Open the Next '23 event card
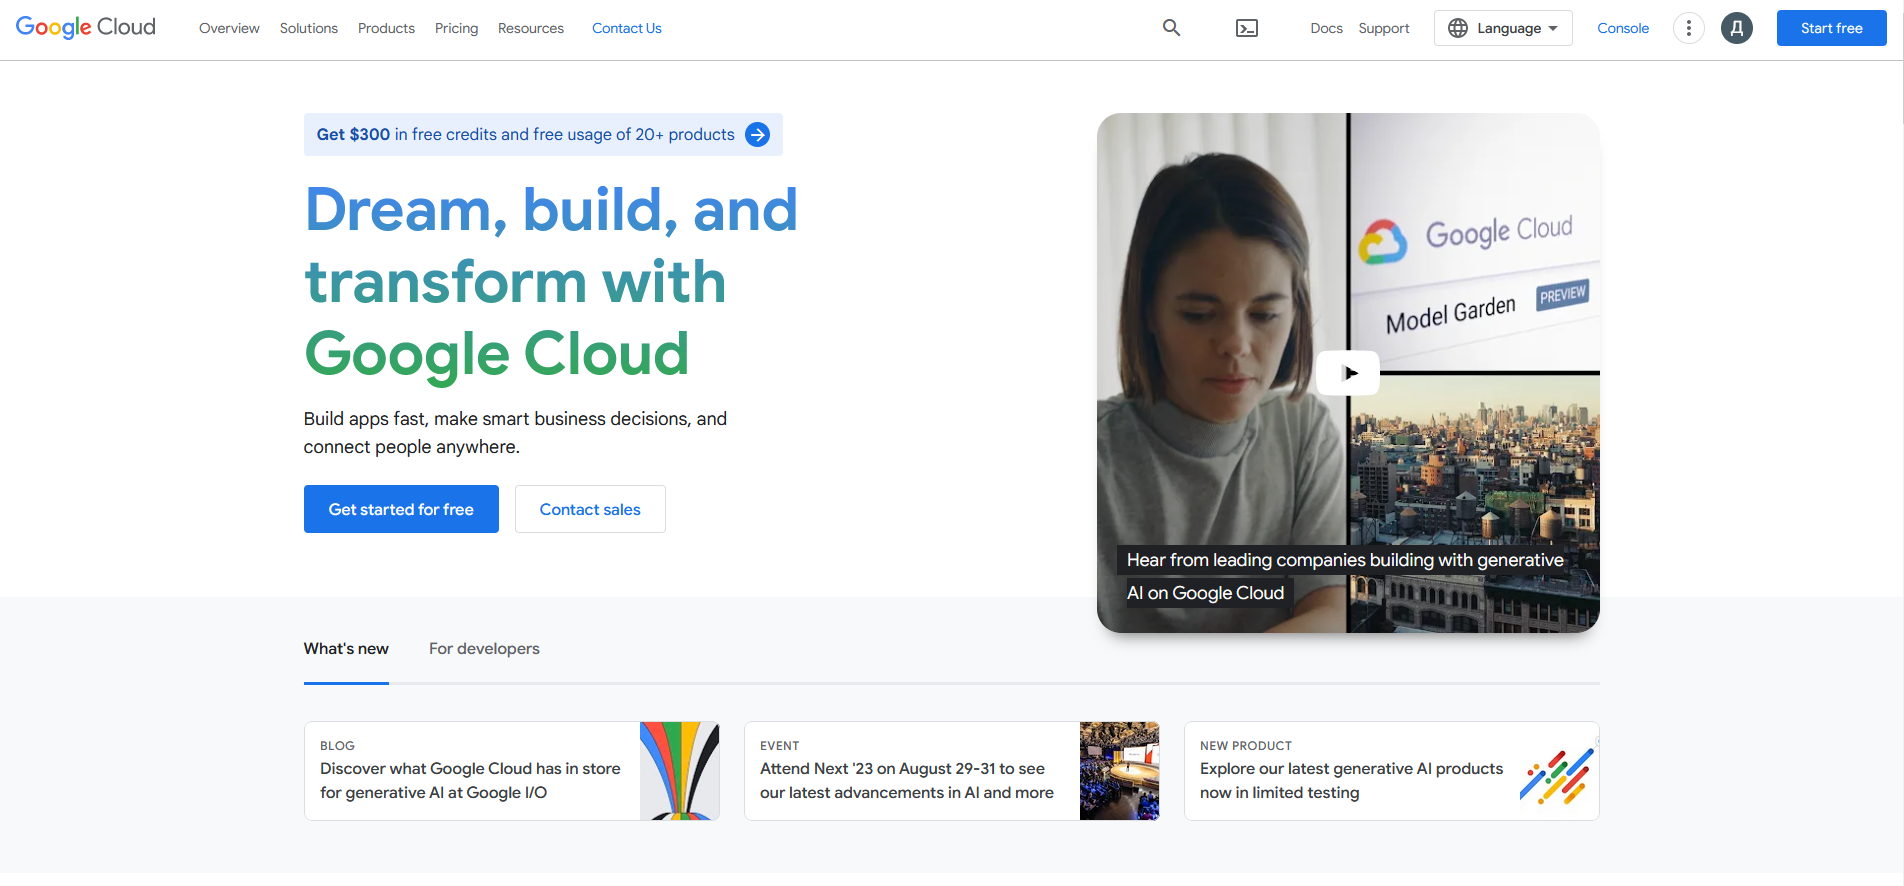1904x886 pixels. coord(952,771)
